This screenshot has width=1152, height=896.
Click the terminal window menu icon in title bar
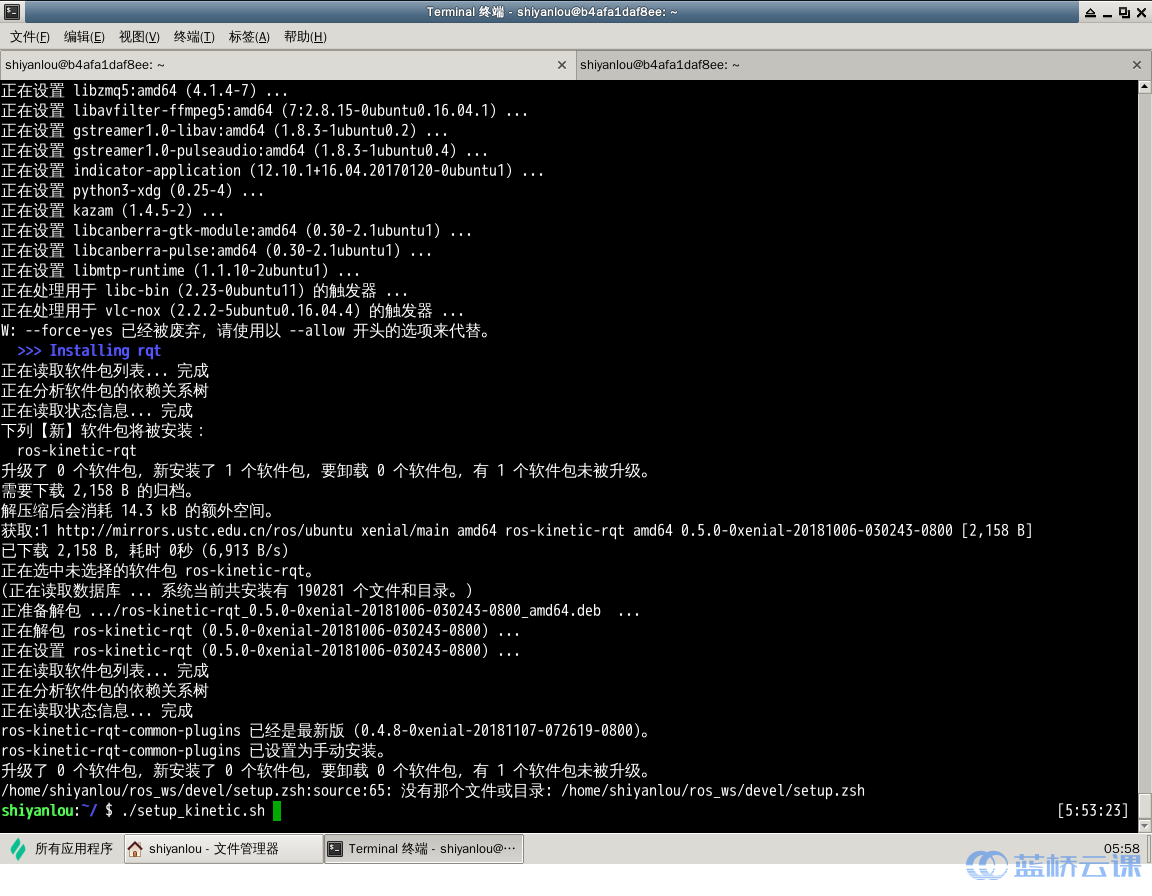coord(10,11)
